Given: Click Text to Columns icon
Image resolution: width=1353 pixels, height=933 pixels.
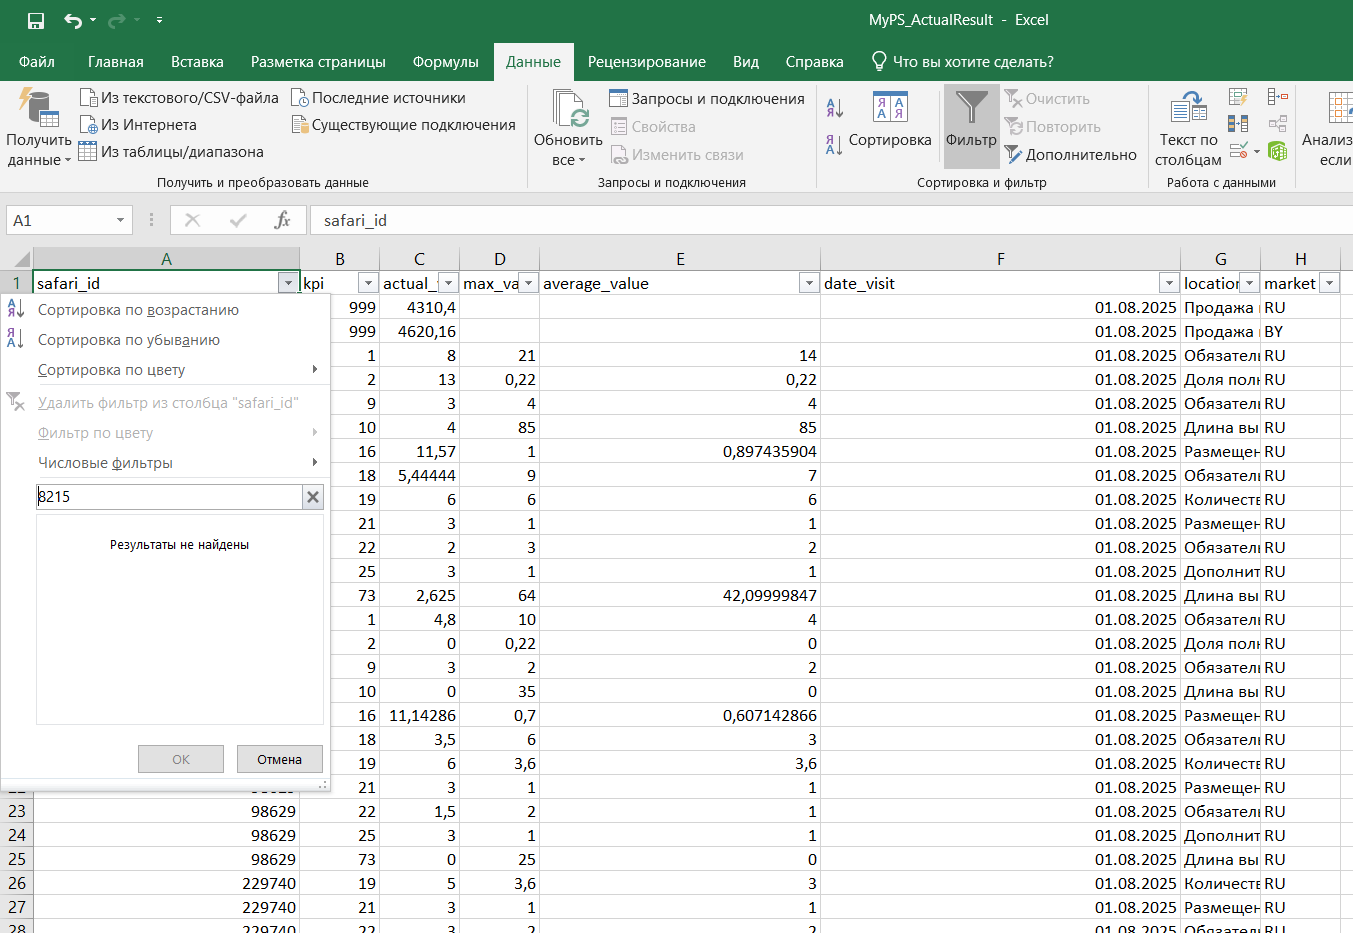Looking at the screenshot, I should coord(1189,108).
